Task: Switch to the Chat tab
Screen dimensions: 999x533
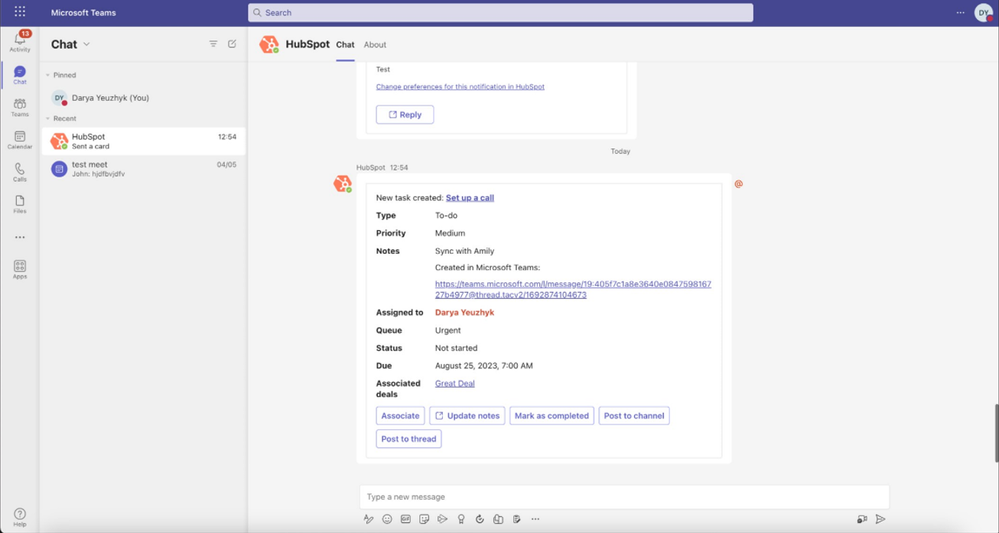Action: coord(345,45)
